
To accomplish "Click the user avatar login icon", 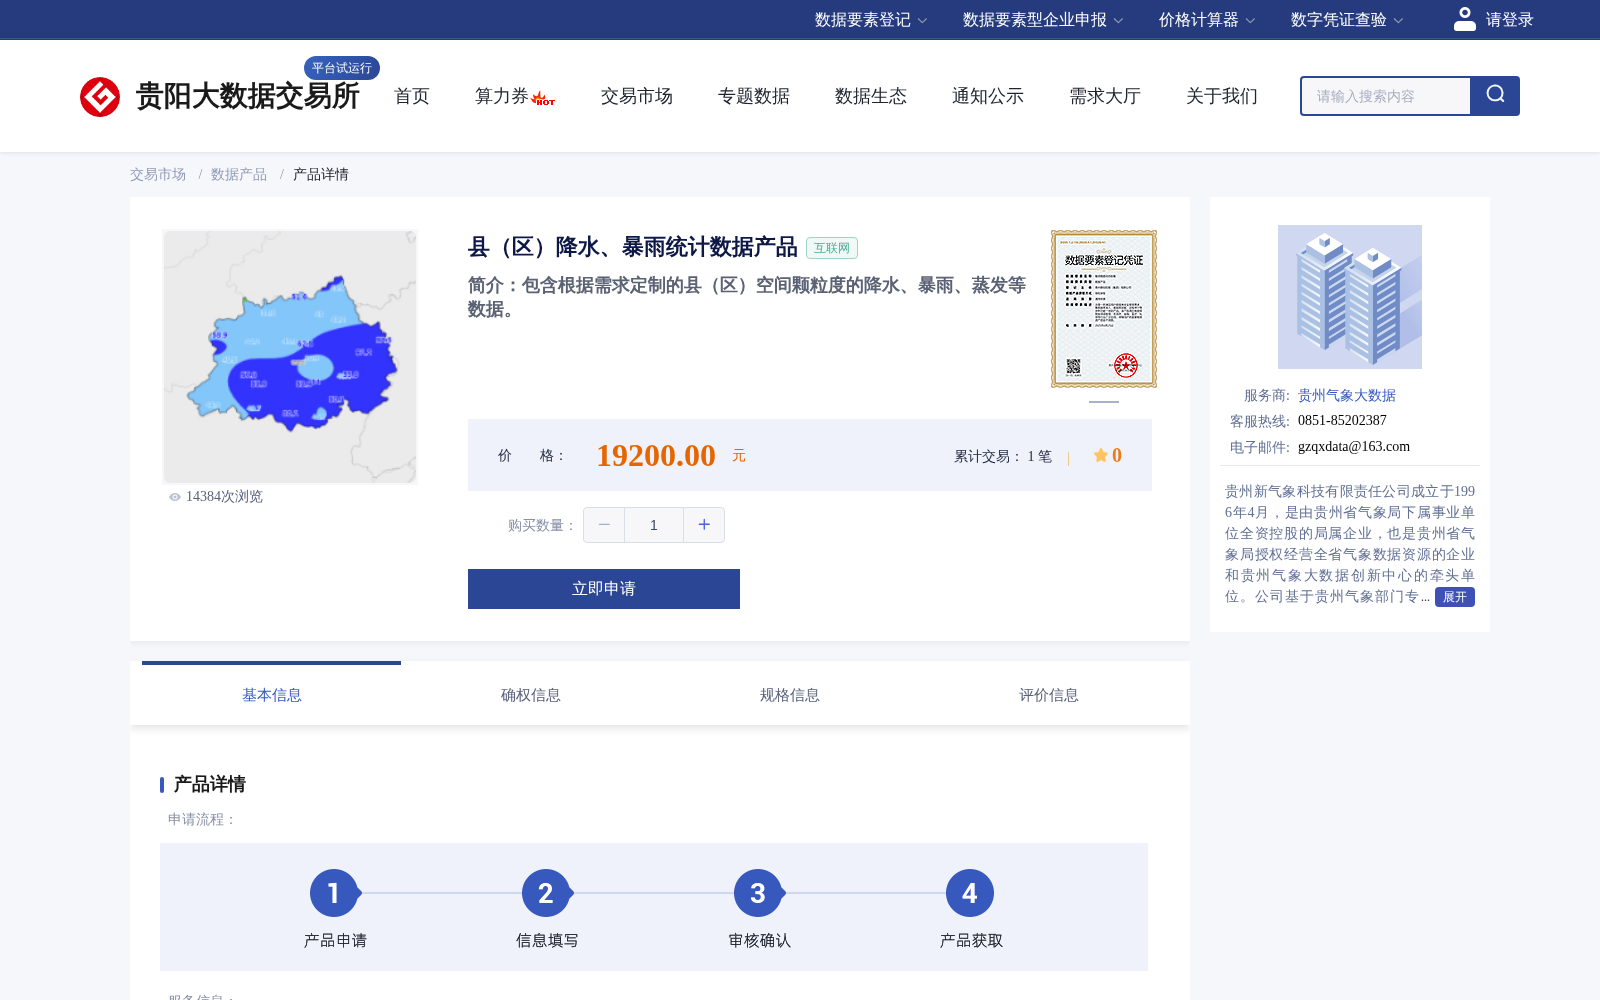I will tap(1465, 19).
